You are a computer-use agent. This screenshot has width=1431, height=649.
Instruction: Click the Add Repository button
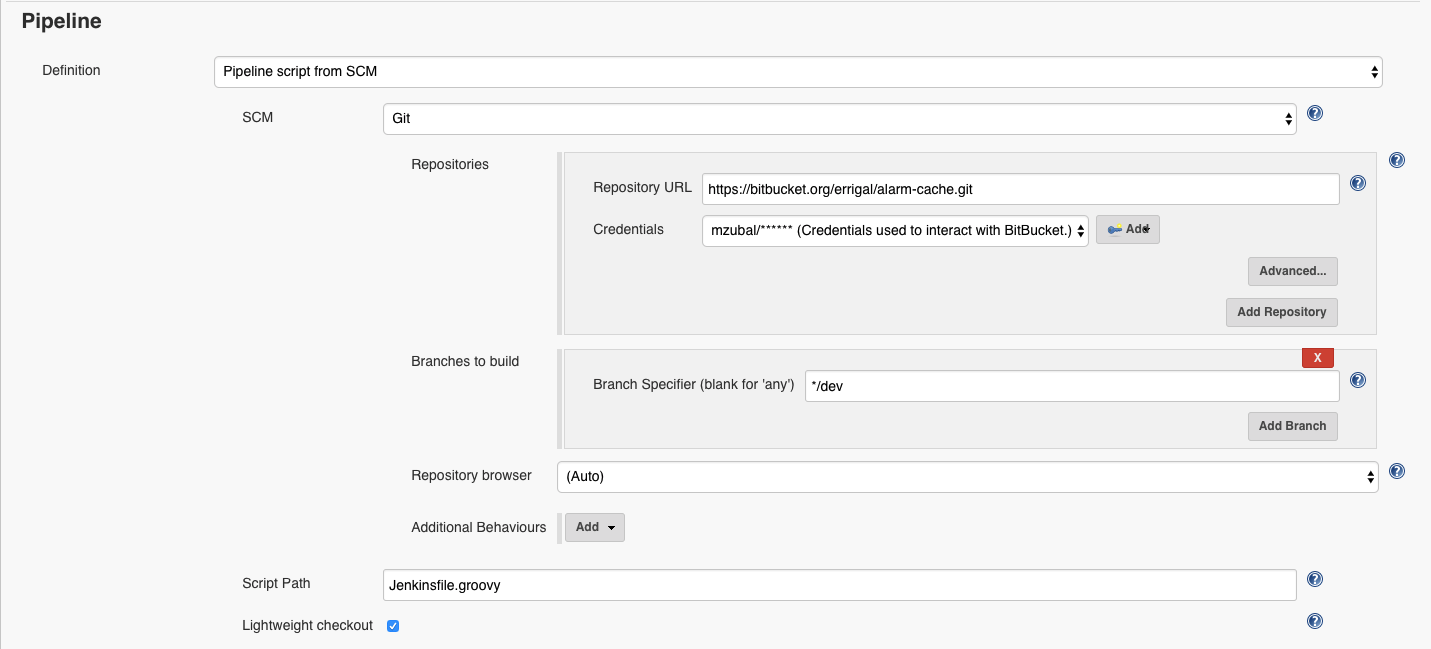(x=1281, y=312)
